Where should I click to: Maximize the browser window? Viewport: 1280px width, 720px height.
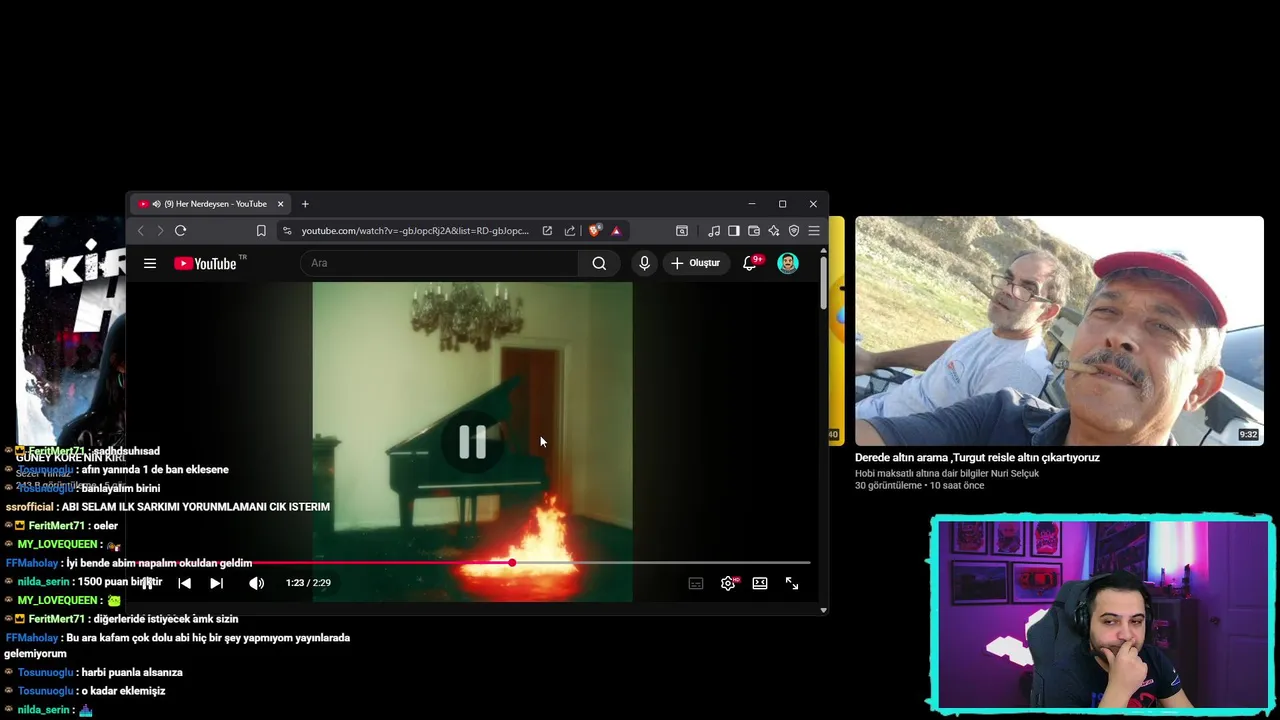782,204
